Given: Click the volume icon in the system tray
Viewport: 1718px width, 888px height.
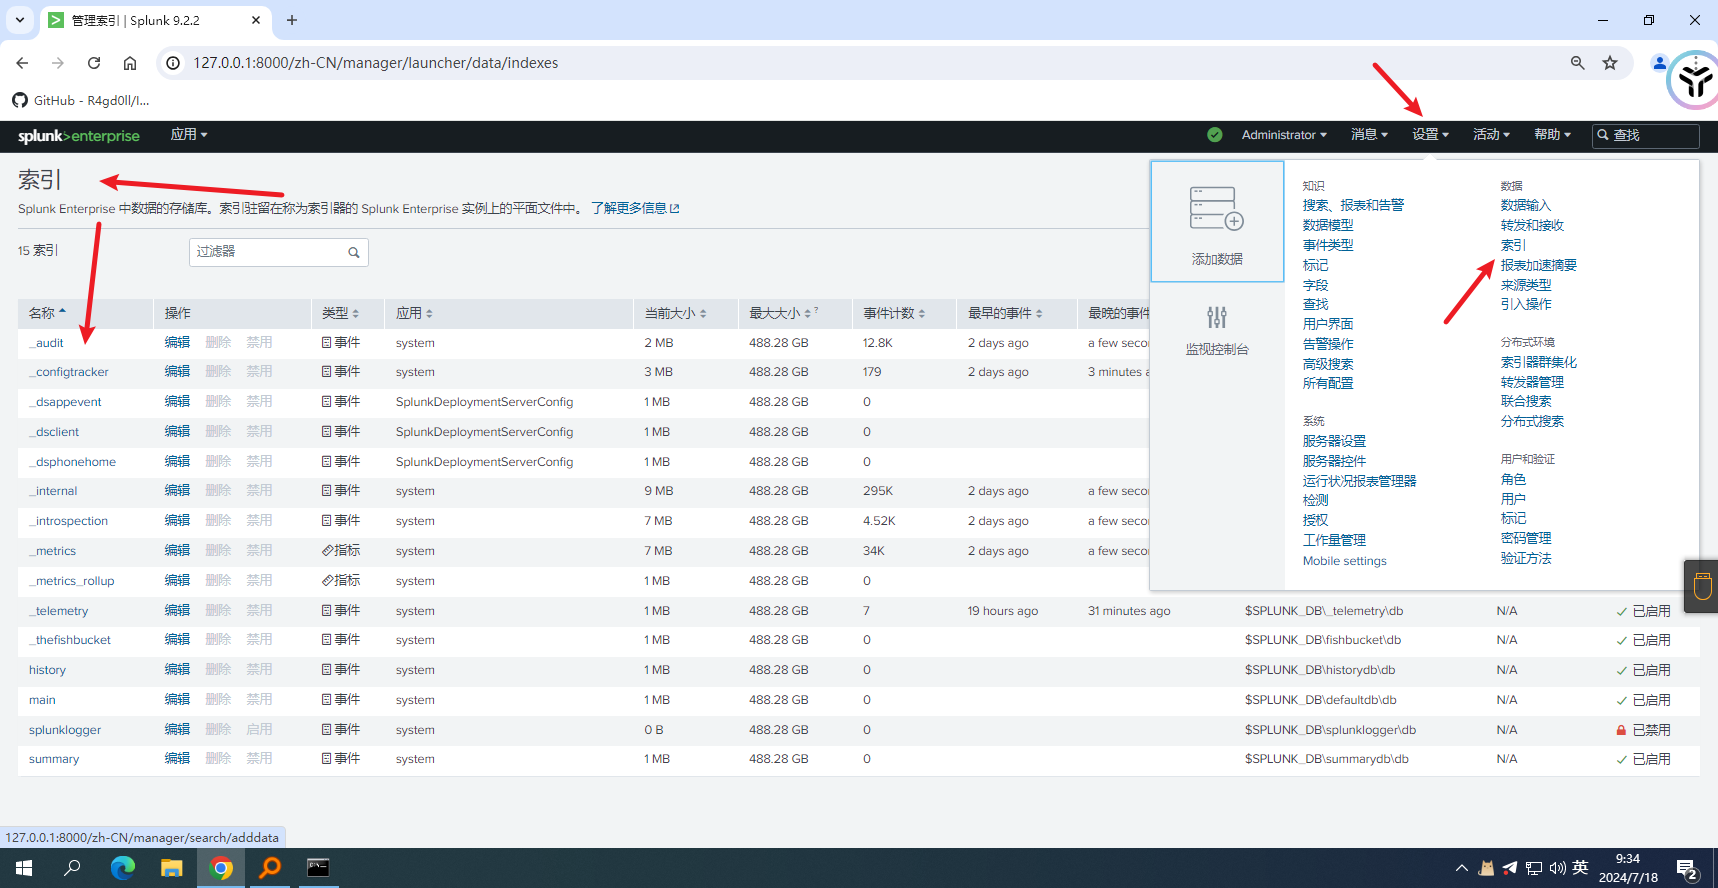Looking at the screenshot, I should [1557, 868].
